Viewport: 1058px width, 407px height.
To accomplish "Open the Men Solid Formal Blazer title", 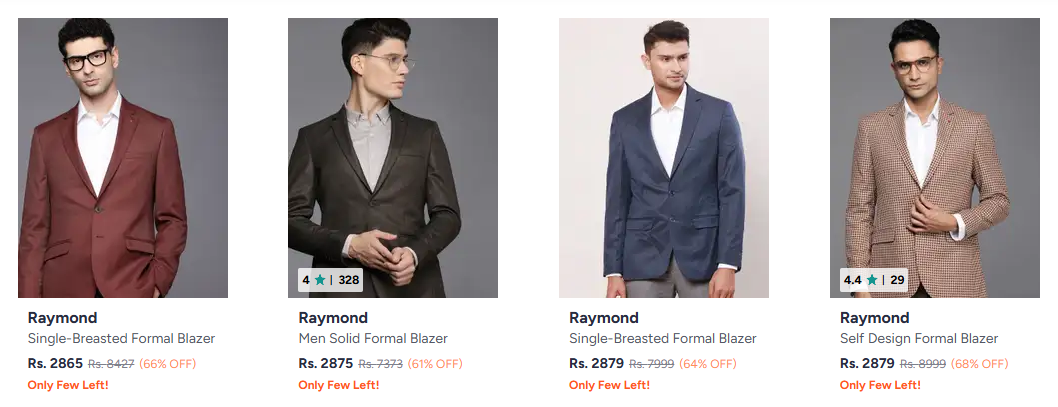I will click(373, 339).
